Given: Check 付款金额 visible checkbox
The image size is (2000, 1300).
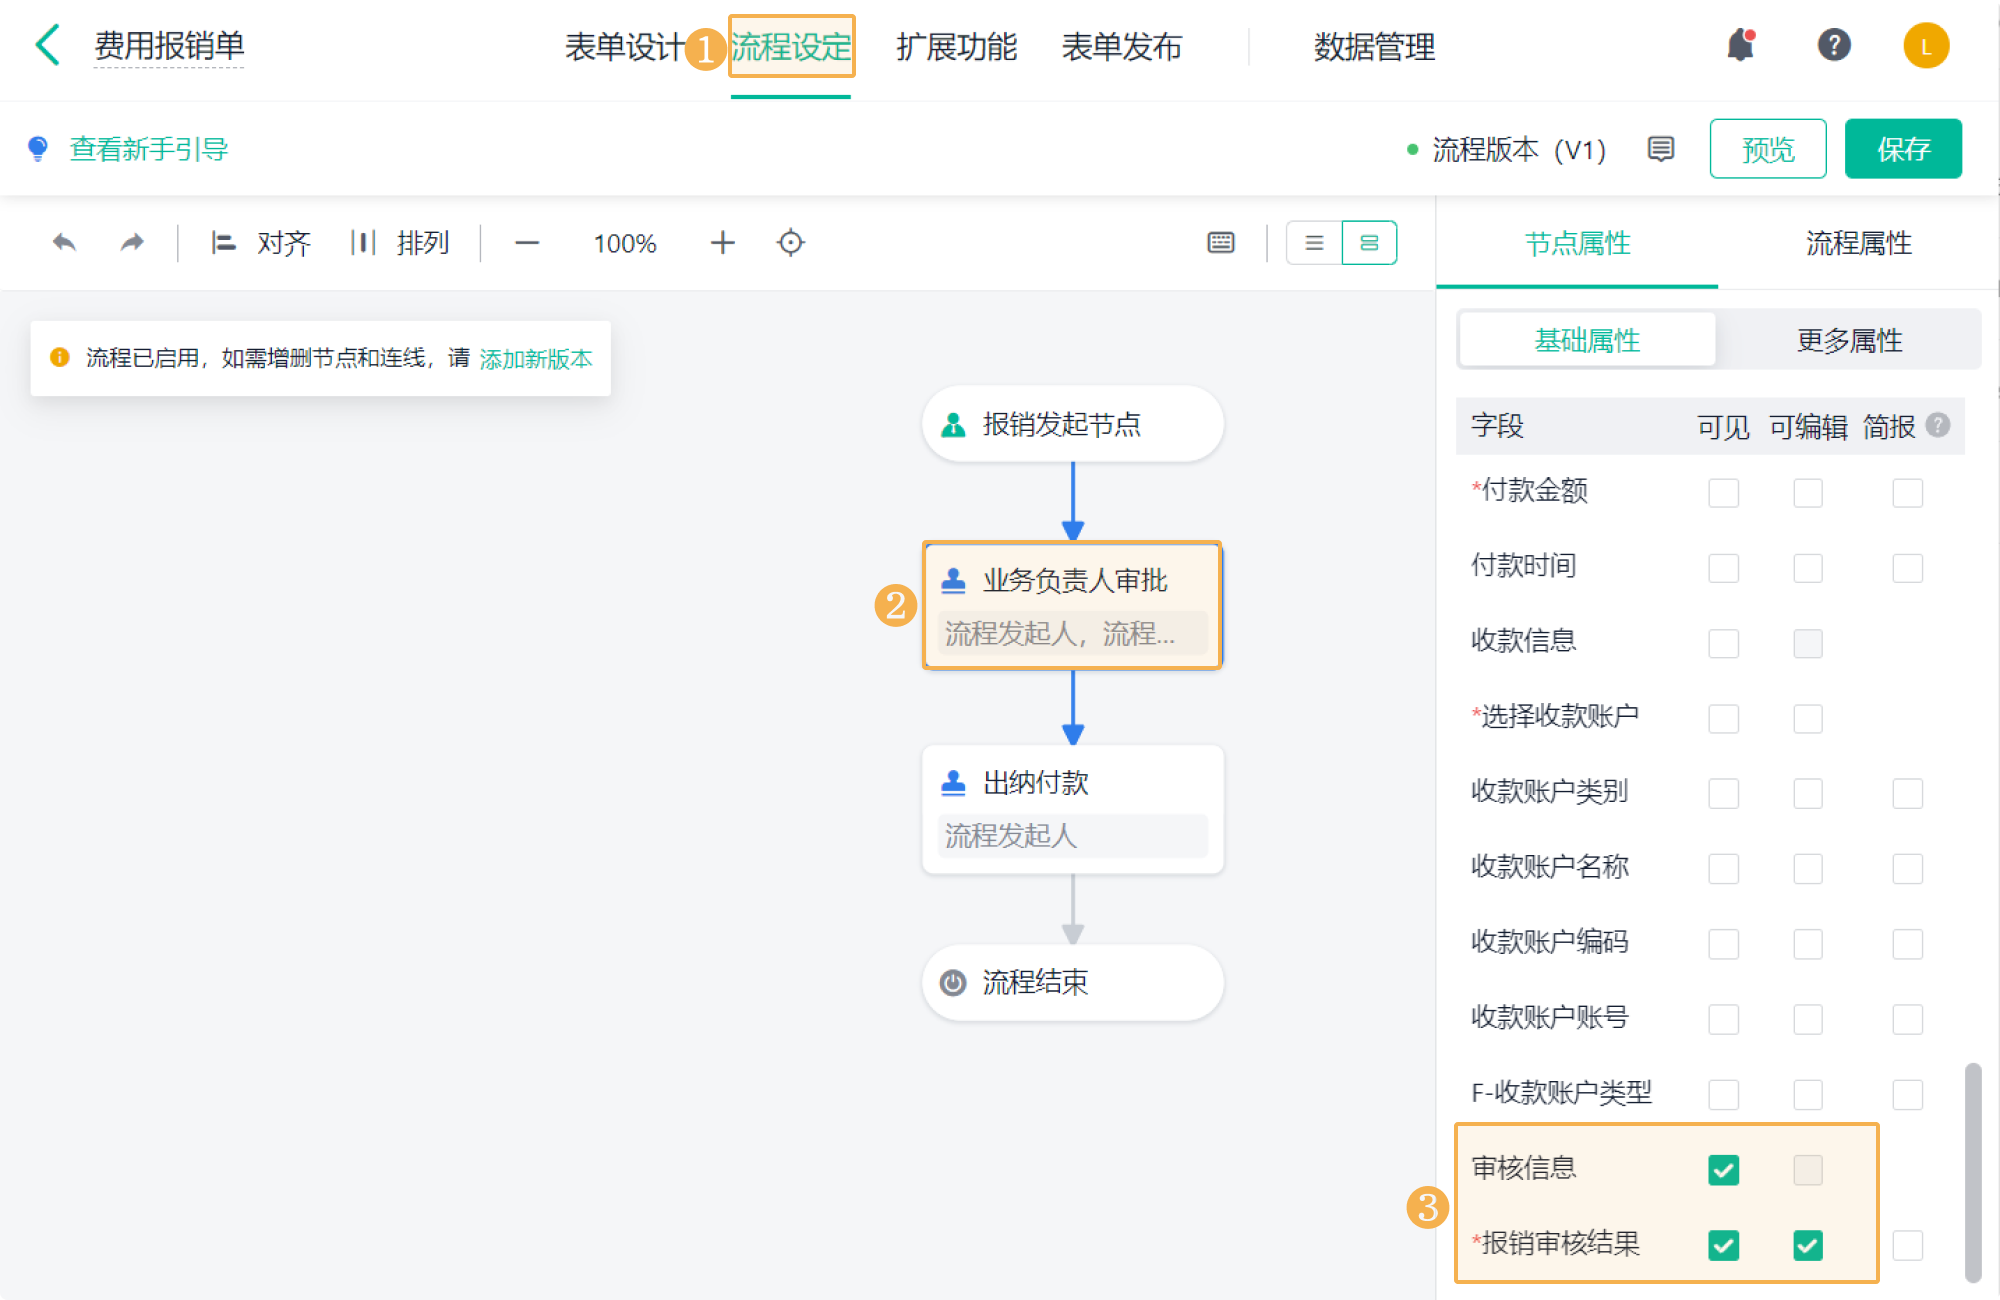Looking at the screenshot, I should point(1723,493).
